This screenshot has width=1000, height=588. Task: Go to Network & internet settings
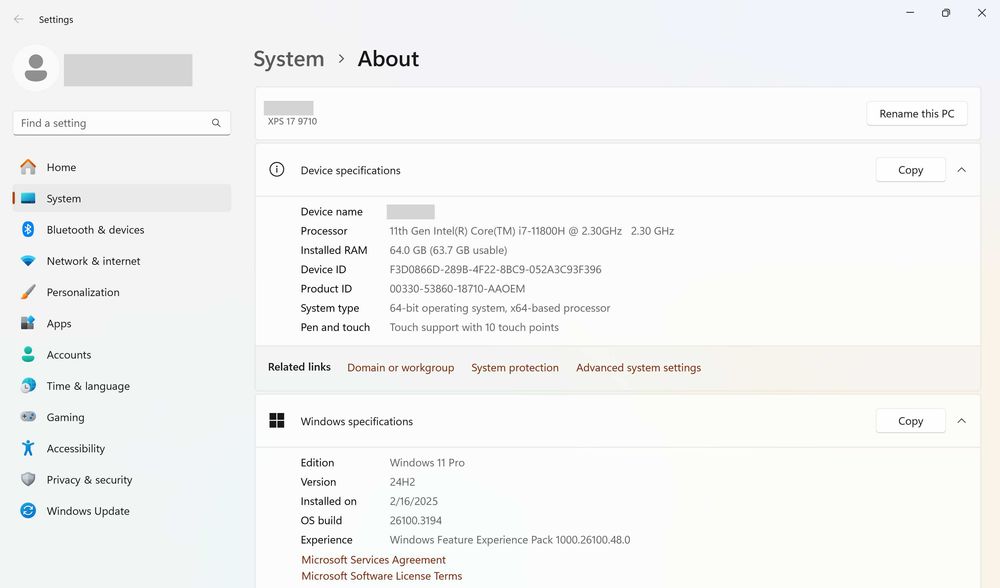point(122,261)
